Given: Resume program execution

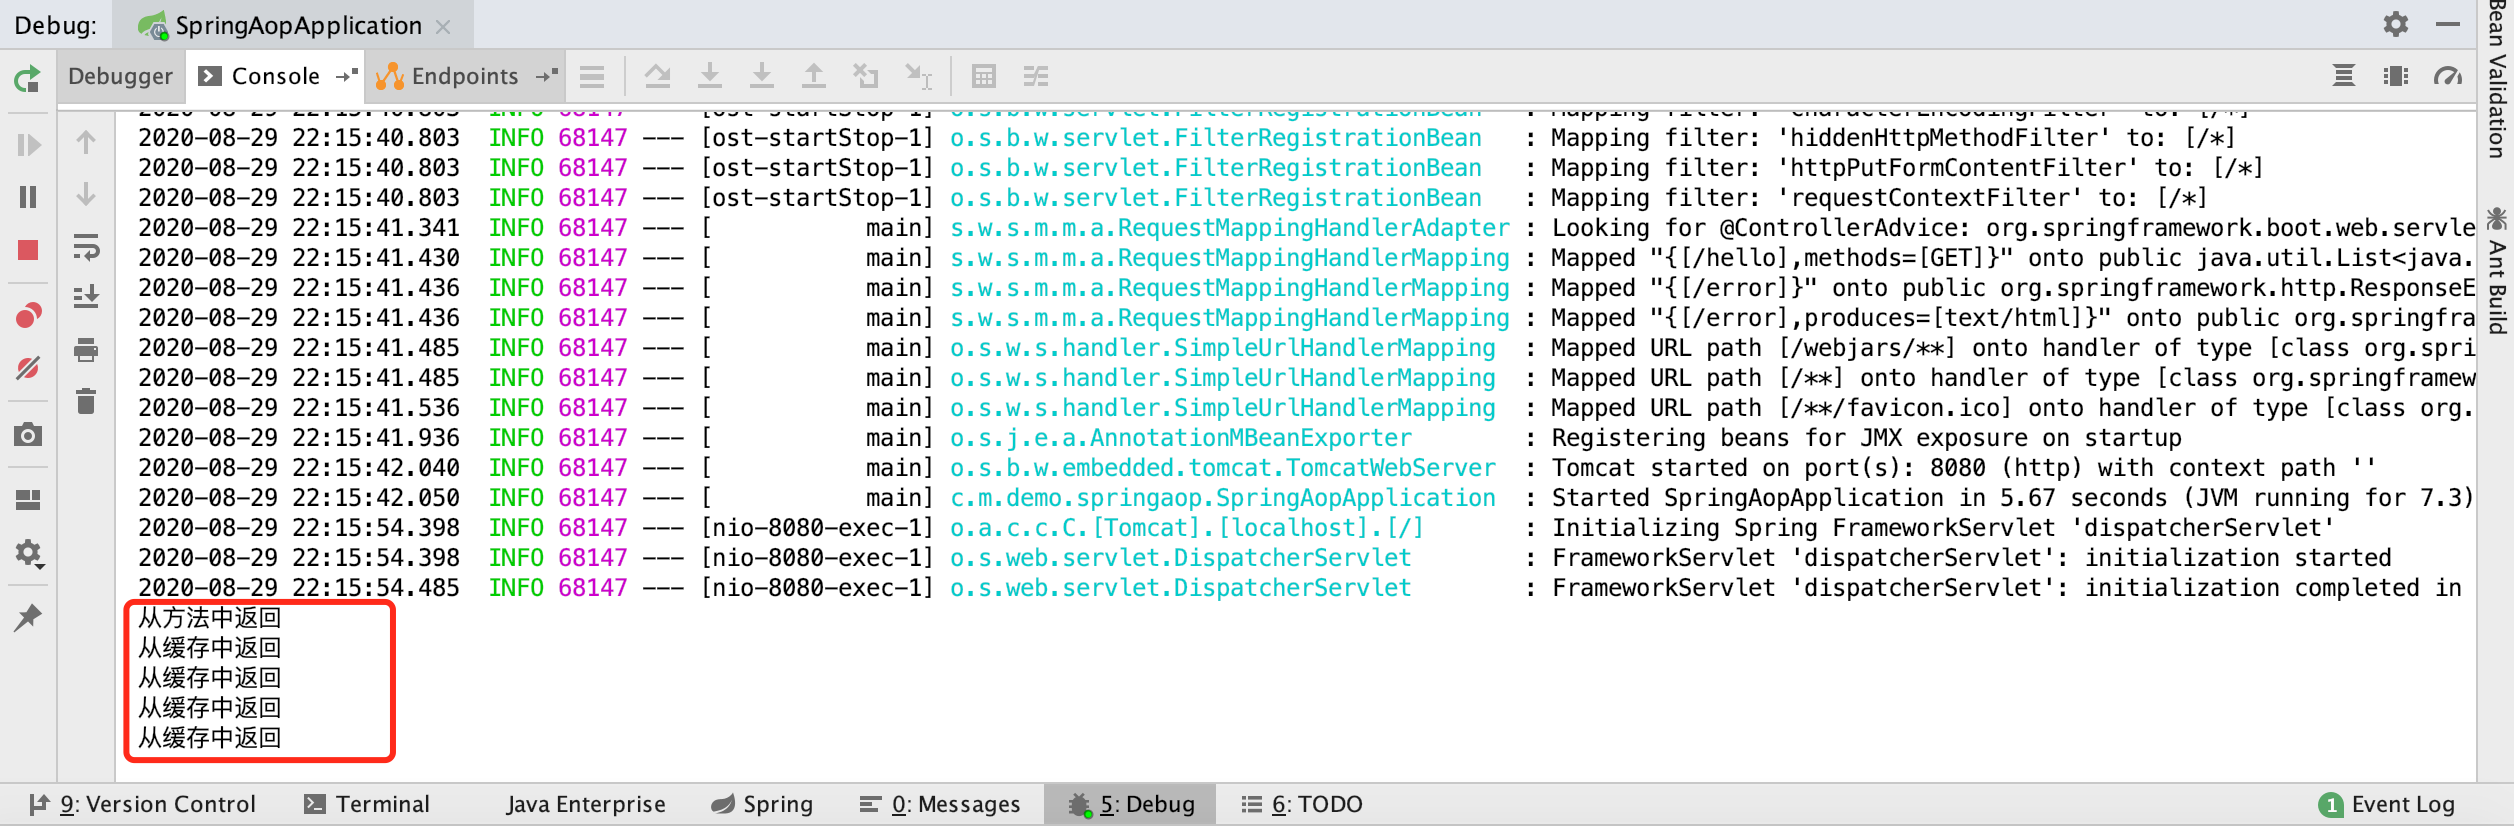Looking at the screenshot, I should click(28, 145).
